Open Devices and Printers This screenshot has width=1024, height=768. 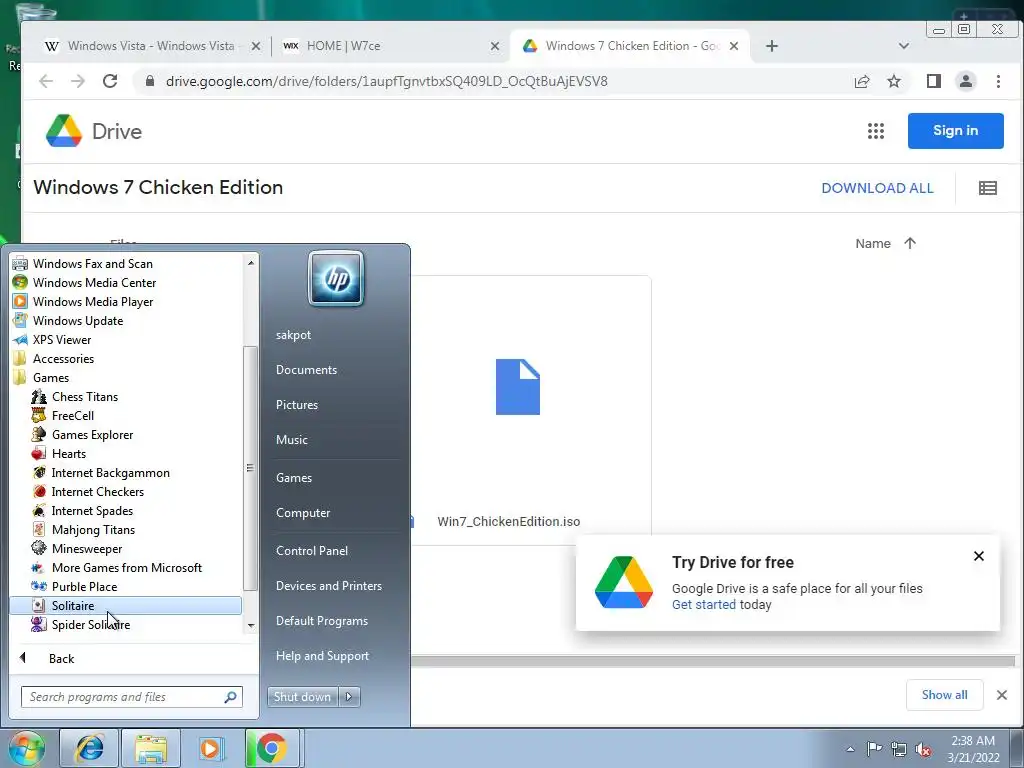pos(328,586)
